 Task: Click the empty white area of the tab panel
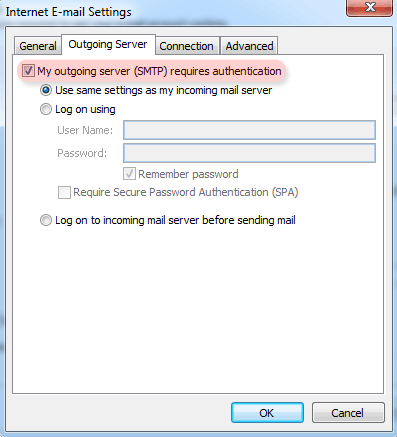pyautogui.click(x=198, y=310)
